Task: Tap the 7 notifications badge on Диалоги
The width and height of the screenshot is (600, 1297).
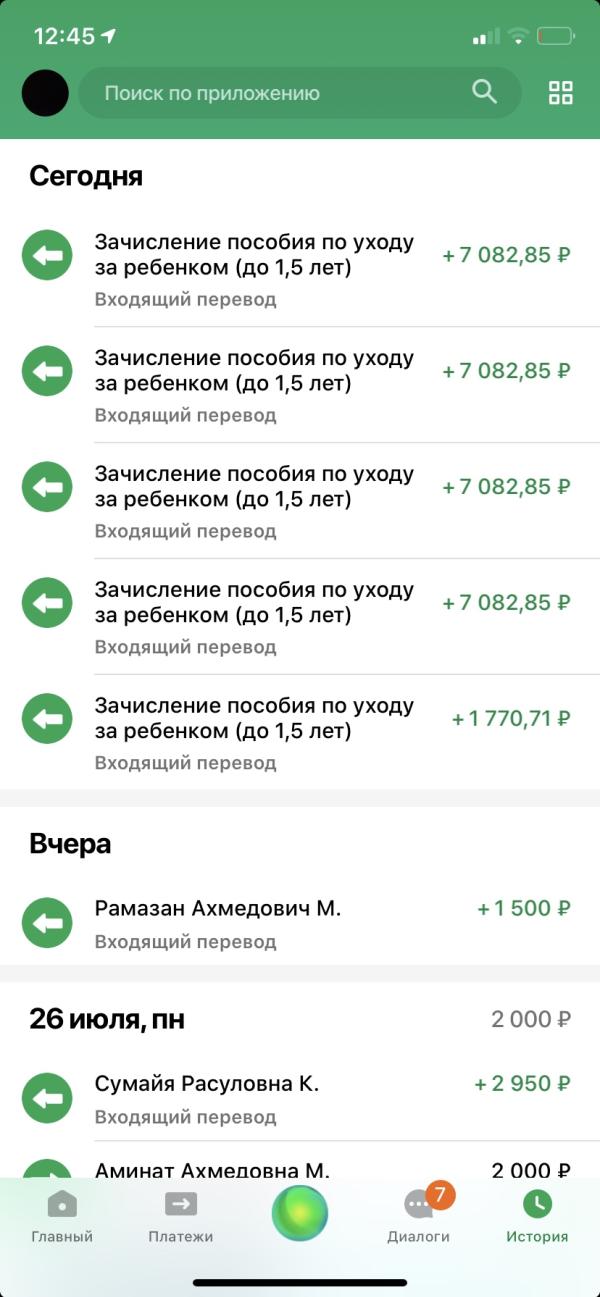Action: [x=440, y=1194]
